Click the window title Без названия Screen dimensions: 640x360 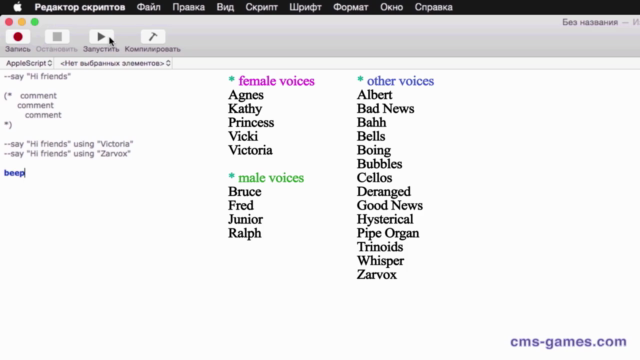(x=590, y=22)
